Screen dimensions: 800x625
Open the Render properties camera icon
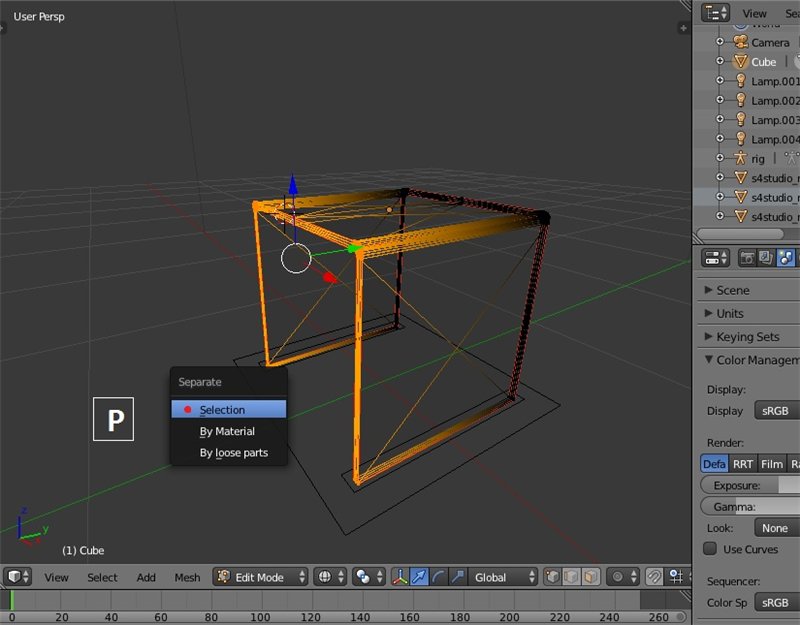(x=747, y=258)
